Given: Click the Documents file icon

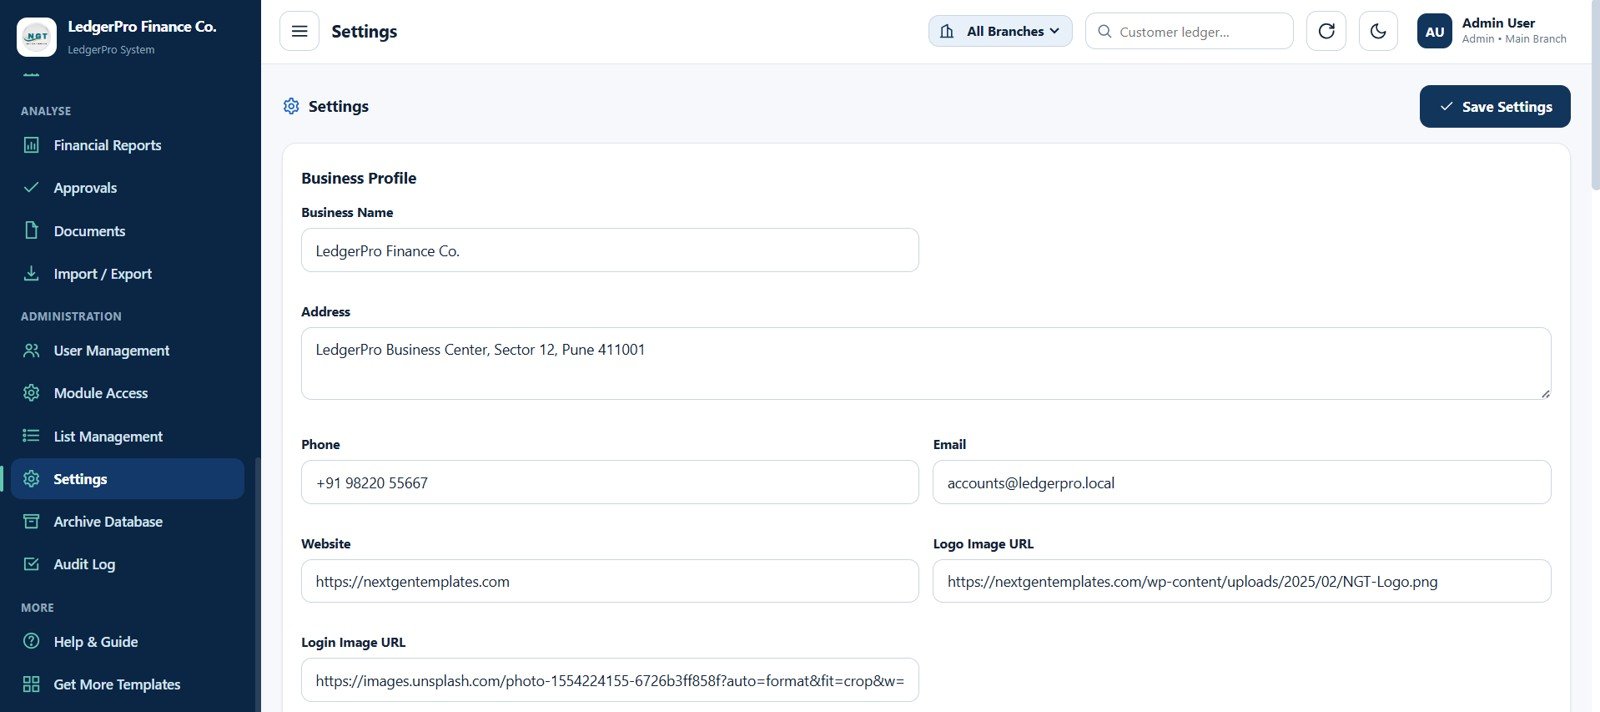Looking at the screenshot, I should click(x=31, y=231).
